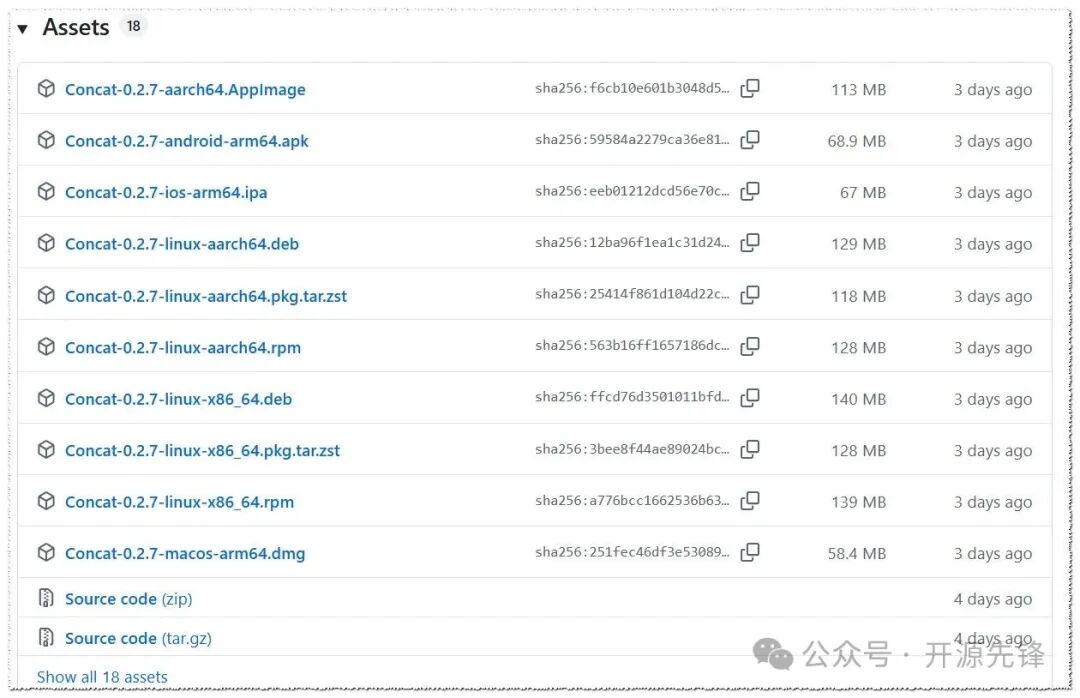
Task: Click the 68.9 MB file size
Action: click(x=857, y=141)
